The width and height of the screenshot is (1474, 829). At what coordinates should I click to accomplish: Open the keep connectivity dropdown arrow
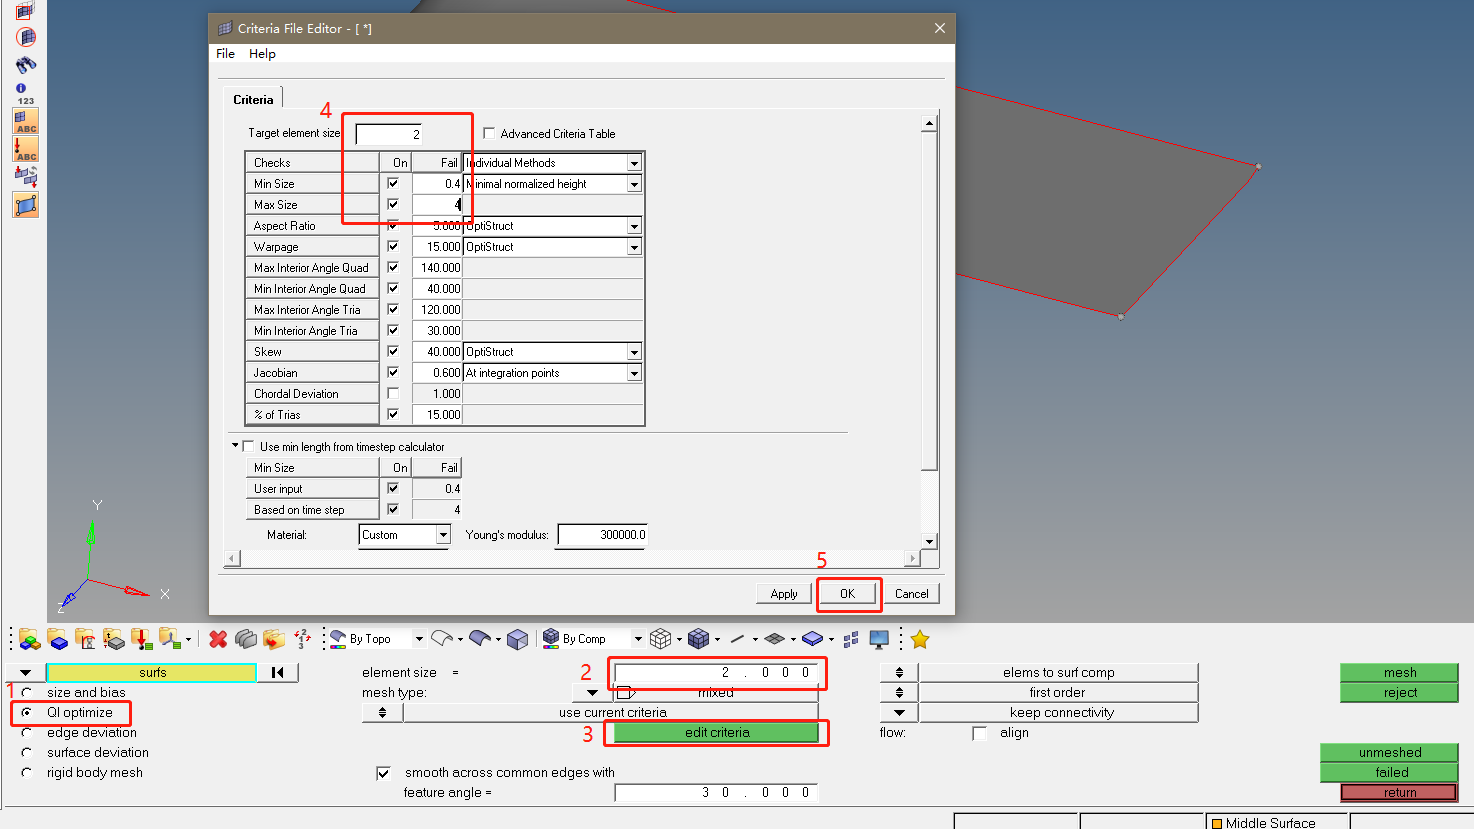899,713
